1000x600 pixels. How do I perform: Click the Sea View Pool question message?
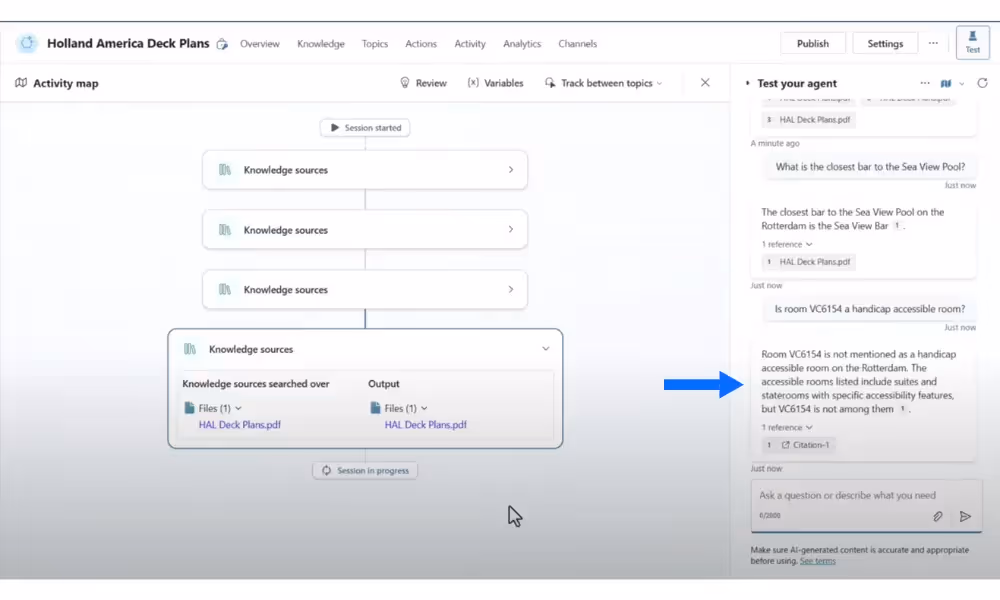click(870, 167)
